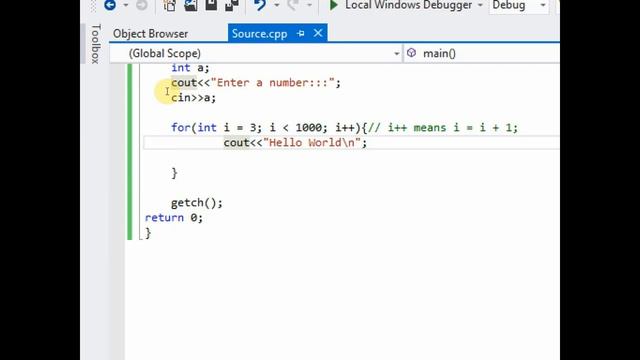Open the Redo history dropdown arrow

(x=309, y=5)
